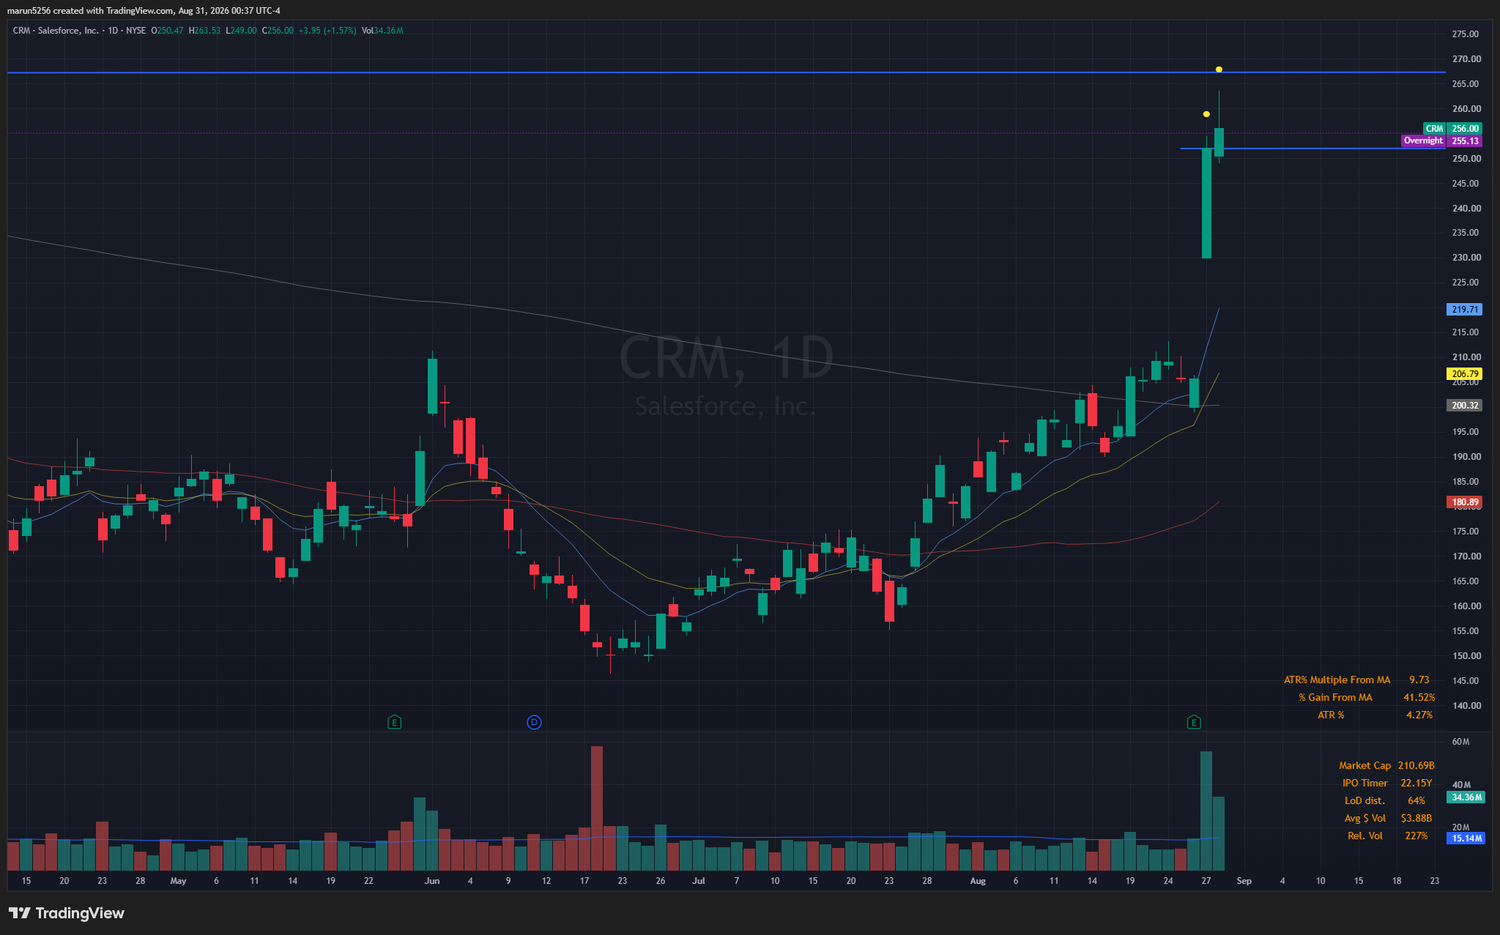Click the 150.00 price axis label
Screen dimensions: 1500x935
point(1466,656)
